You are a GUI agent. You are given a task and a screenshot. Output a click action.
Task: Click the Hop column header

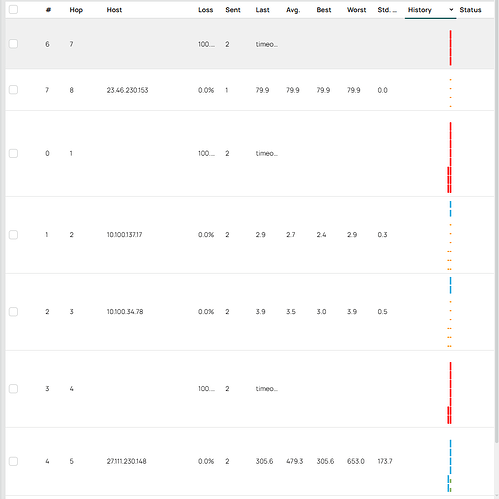click(x=76, y=10)
